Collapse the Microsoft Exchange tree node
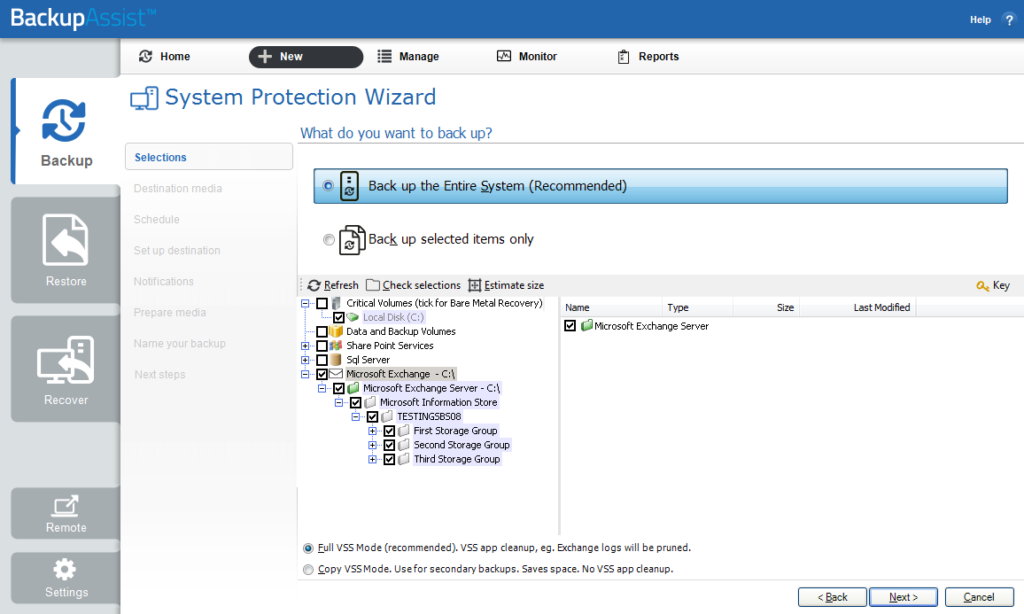The image size is (1024, 614). click(x=305, y=374)
